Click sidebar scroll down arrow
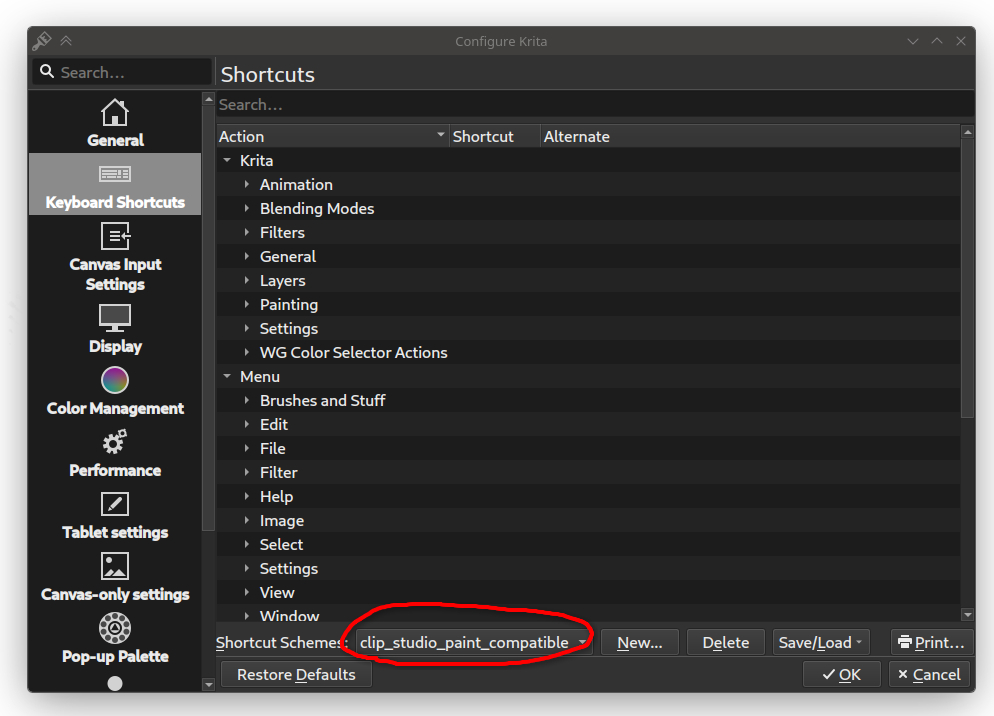Viewport: 994px width, 716px height. click(x=209, y=684)
